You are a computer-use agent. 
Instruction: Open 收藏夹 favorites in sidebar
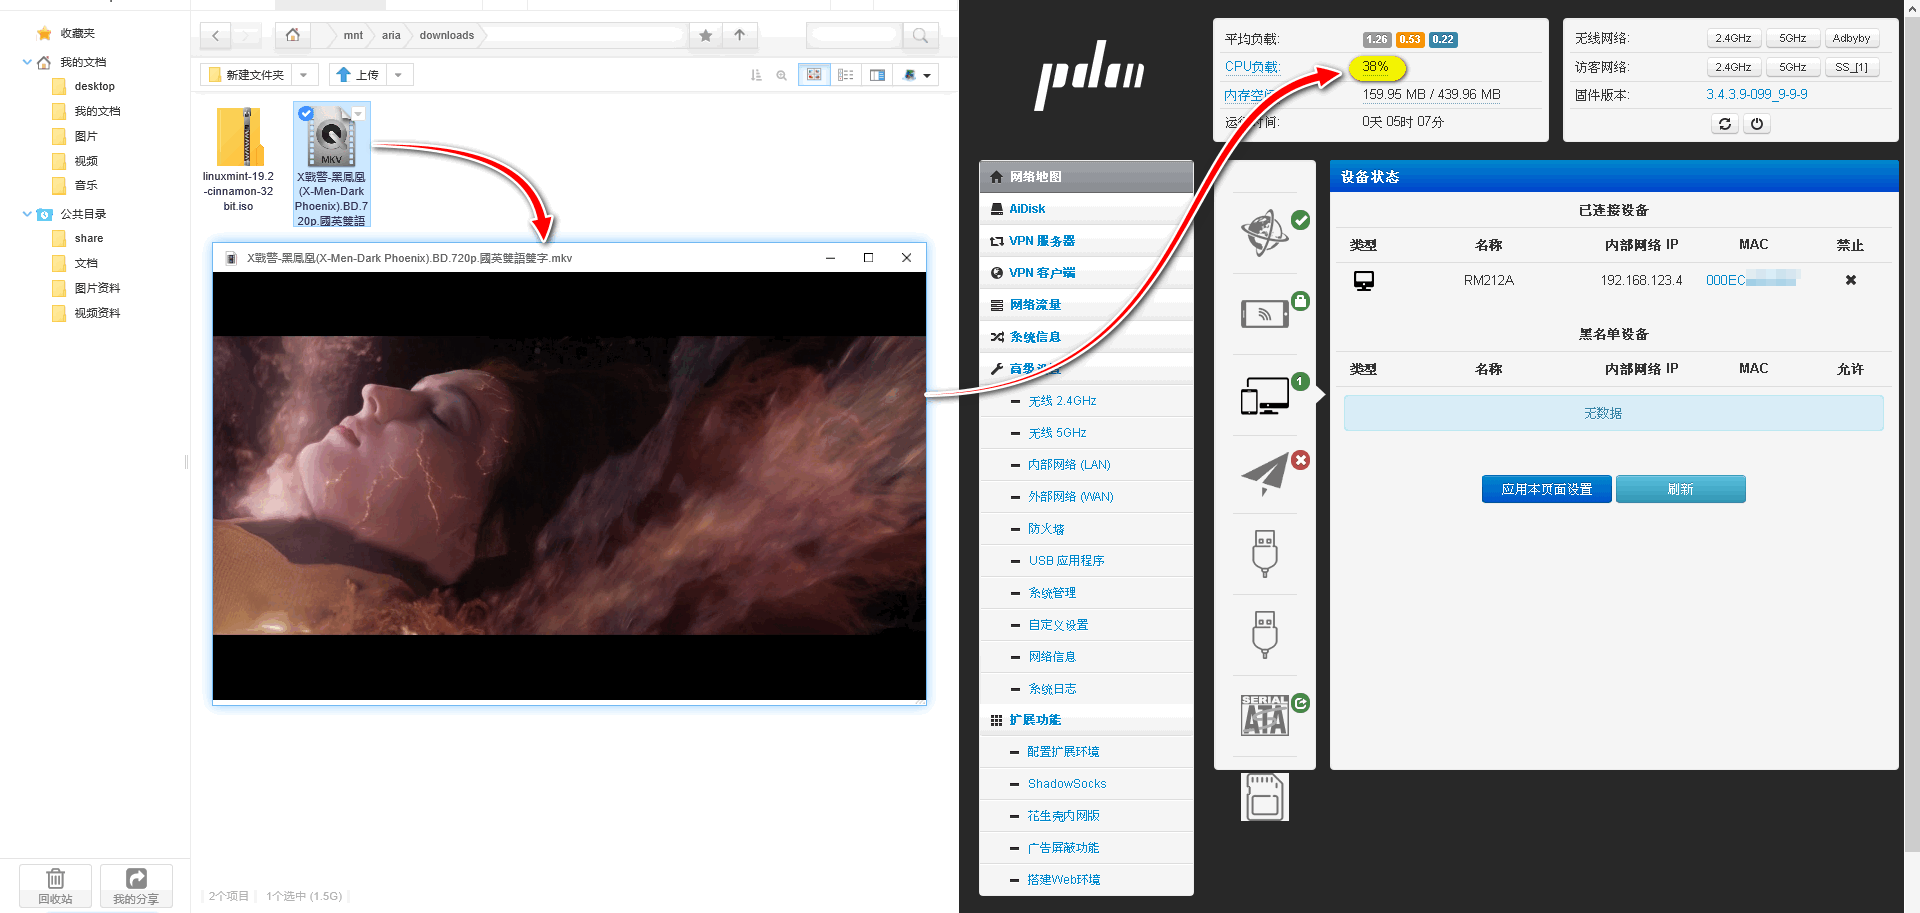pyautogui.click(x=77, y=34)
